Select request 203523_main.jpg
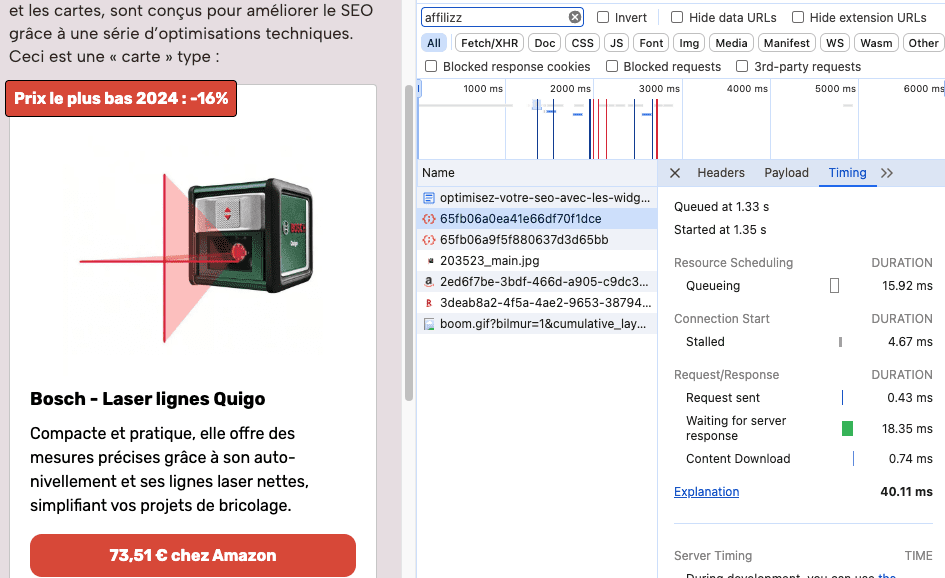 pyautogui.click(x=537, y=261)
